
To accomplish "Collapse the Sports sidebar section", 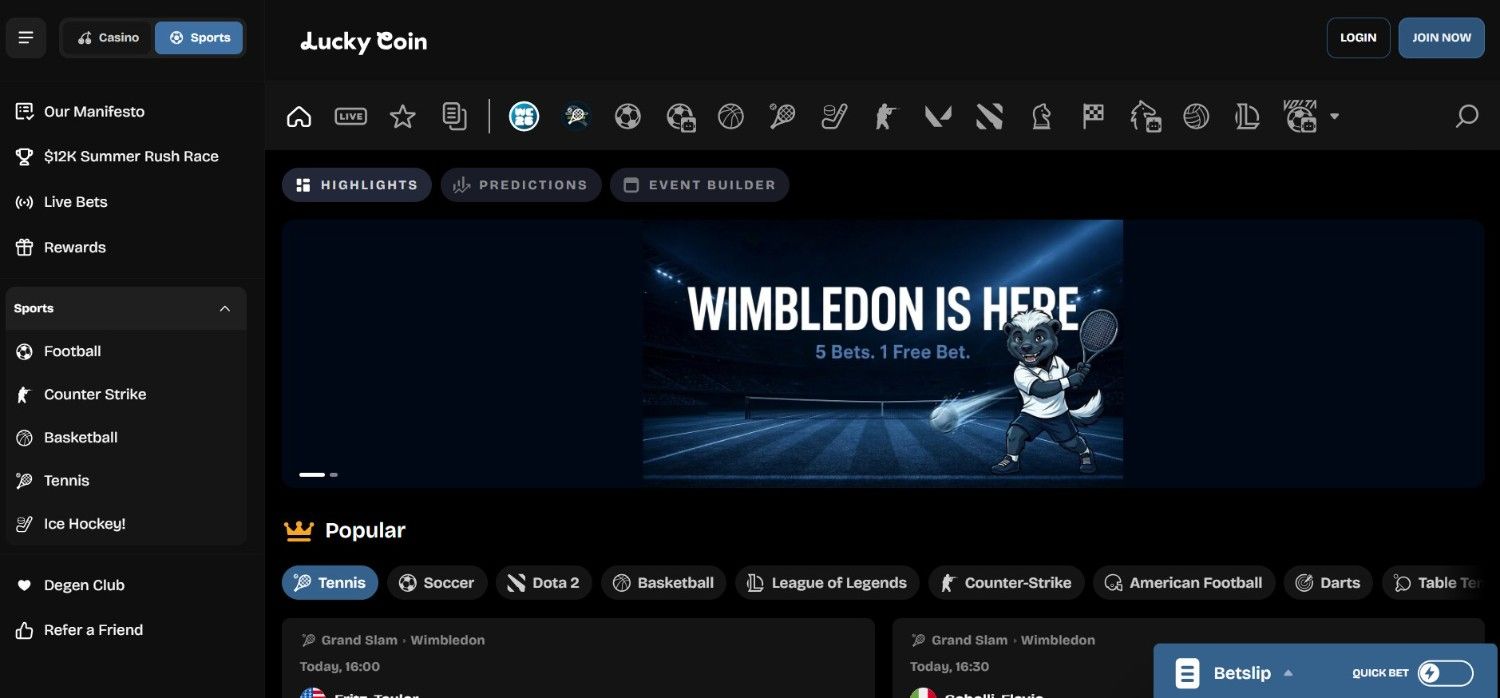I will [x=224, y=309].
